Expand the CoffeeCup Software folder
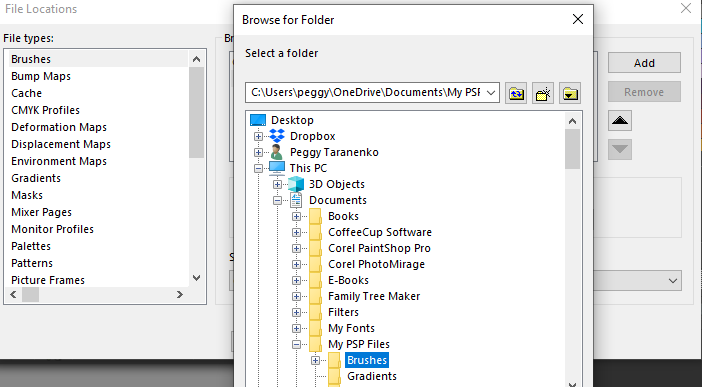The image size is (702, 387). pyautogui.click(x=296, y=232)
